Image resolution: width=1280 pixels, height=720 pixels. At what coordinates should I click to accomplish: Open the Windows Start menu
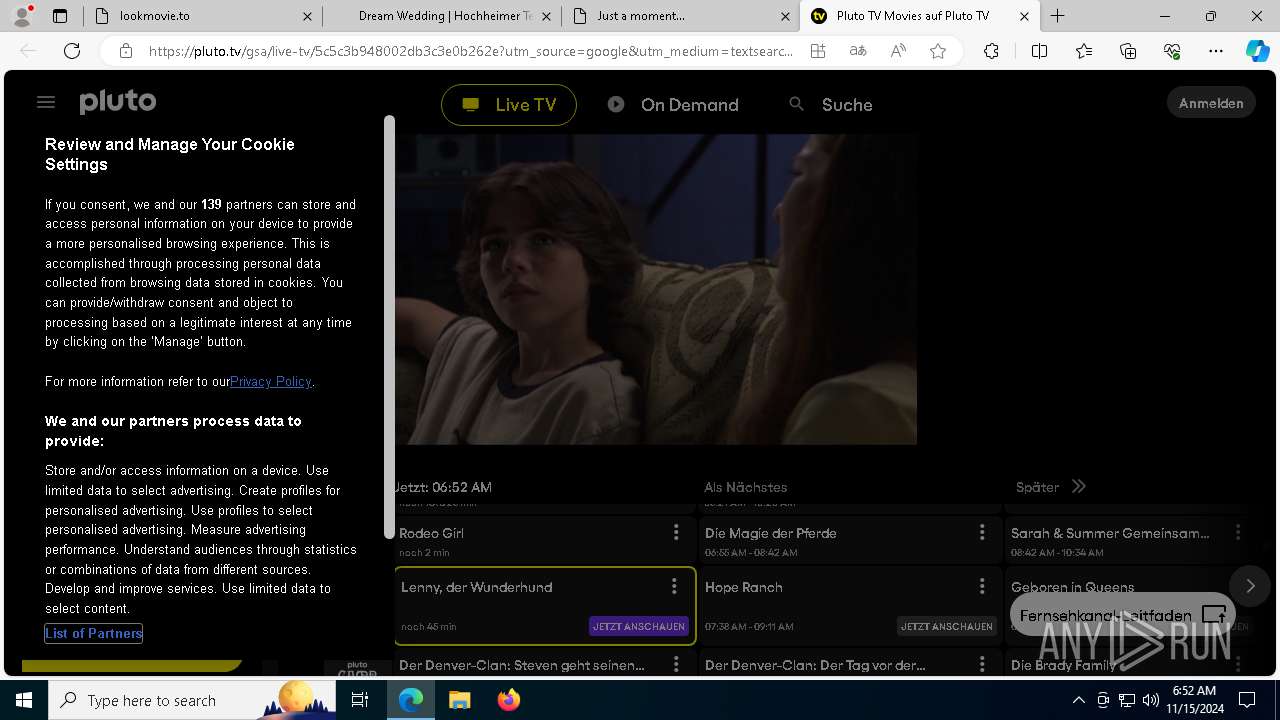pos(24,700)
